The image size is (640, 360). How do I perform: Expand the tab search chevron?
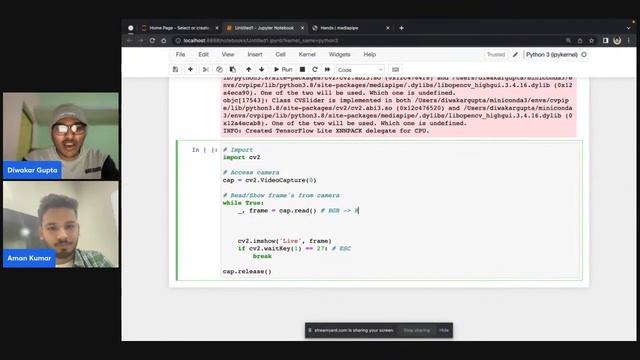click(x=628, y=28)
